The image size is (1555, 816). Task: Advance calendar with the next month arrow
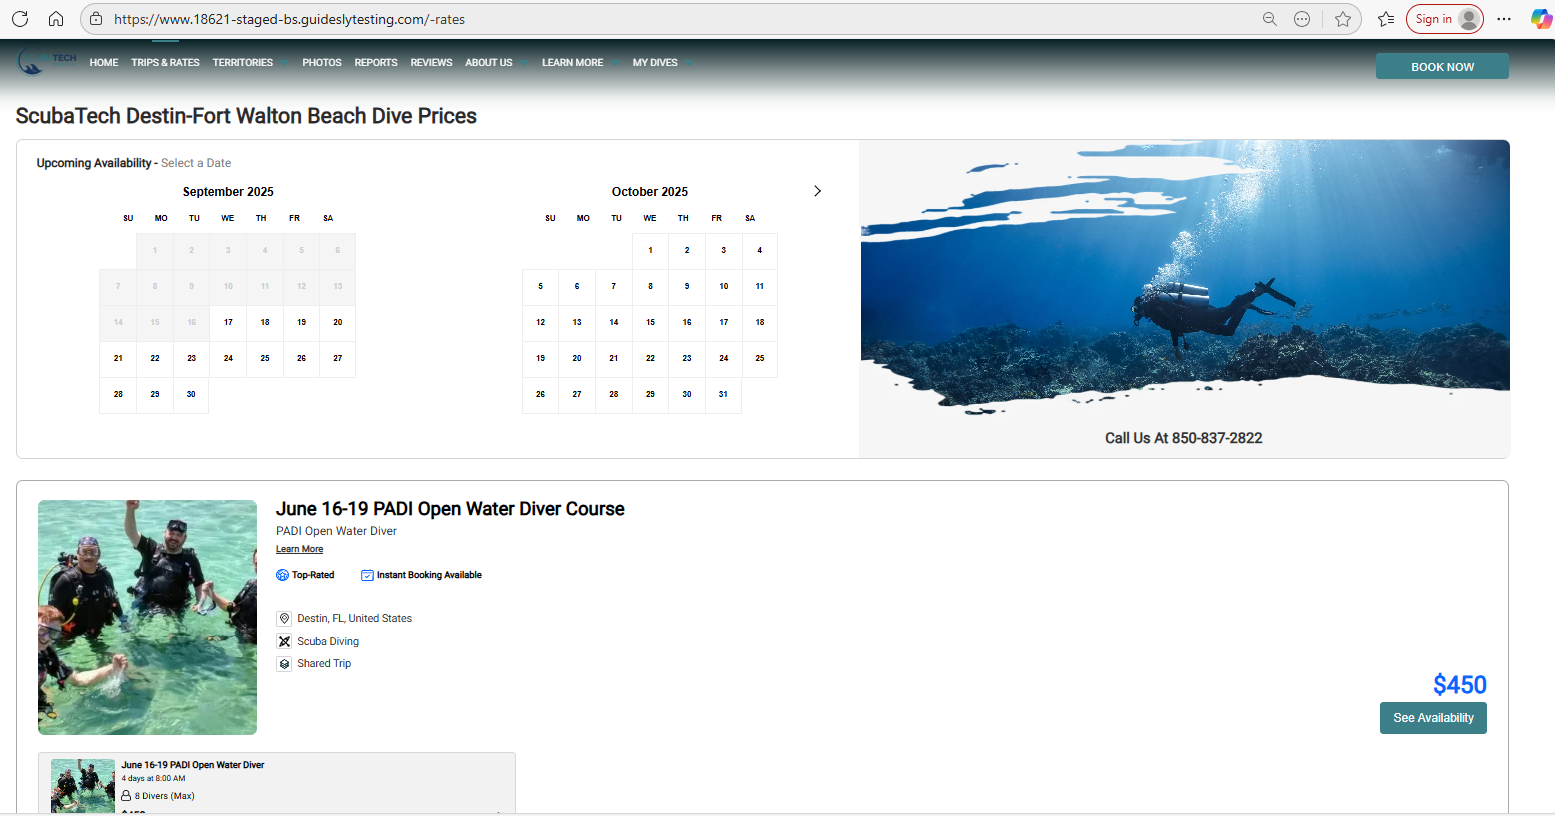tap(817, 191)
